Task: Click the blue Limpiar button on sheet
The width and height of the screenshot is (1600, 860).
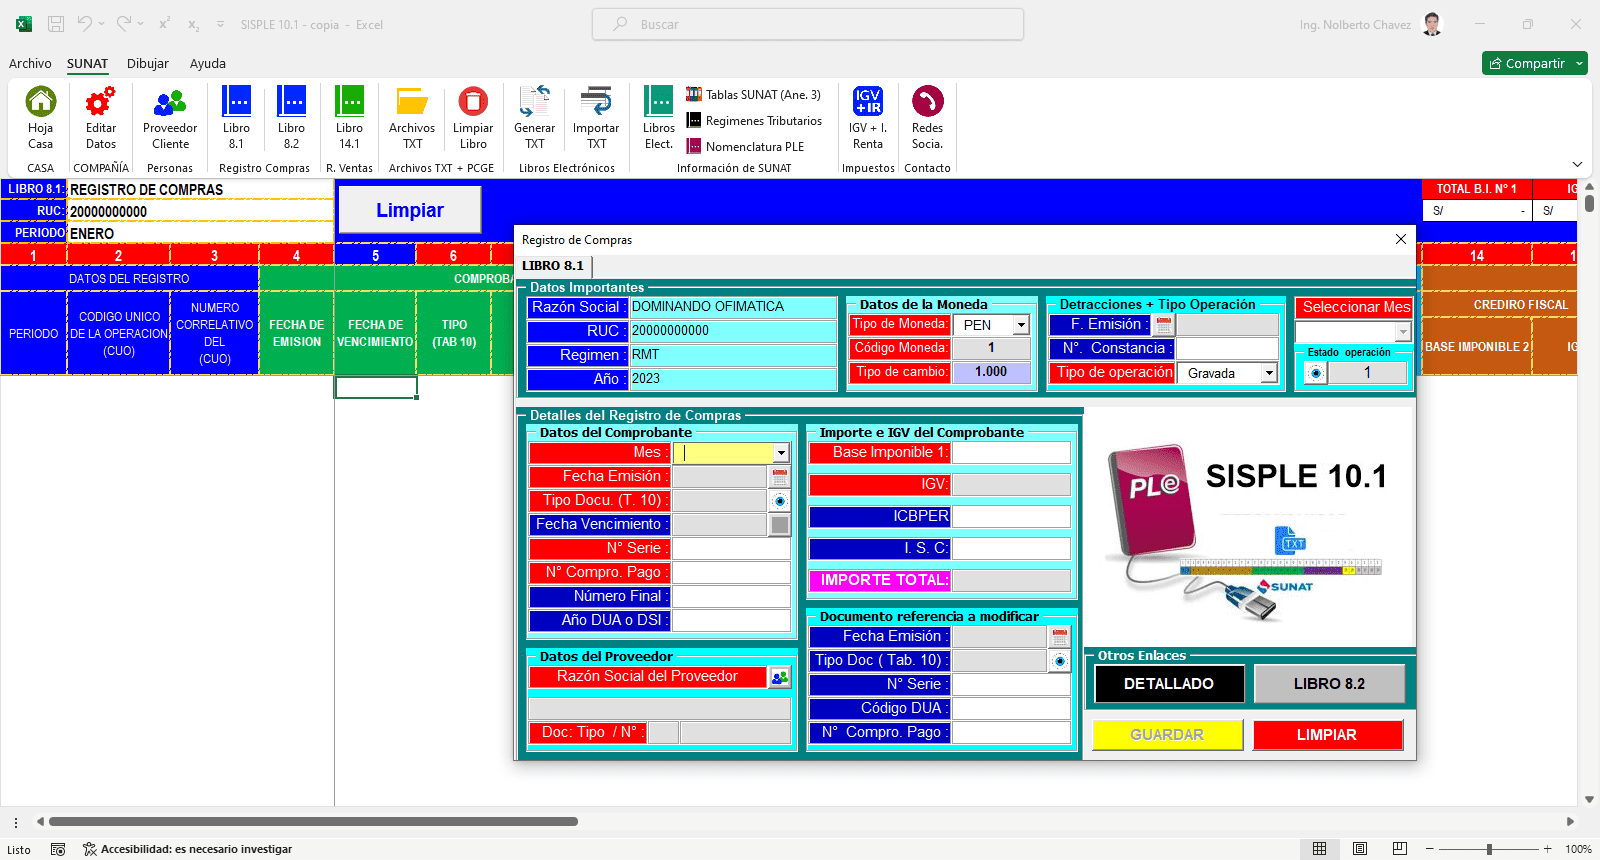Action: [410, 210]
